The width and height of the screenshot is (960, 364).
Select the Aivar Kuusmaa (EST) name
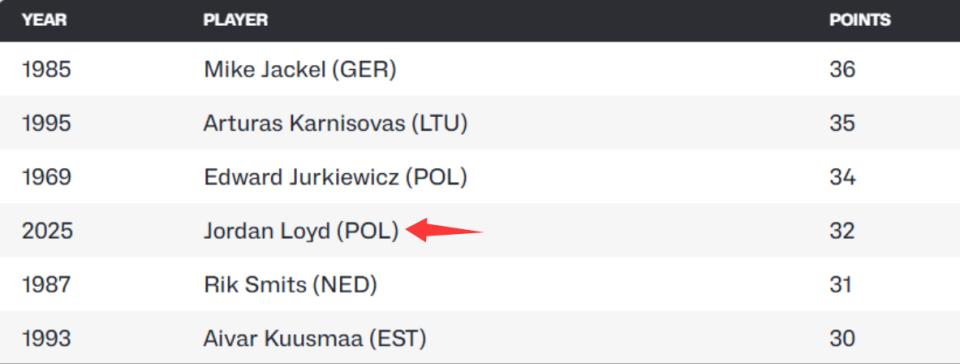pyautogui.click(x=315, y=338)
